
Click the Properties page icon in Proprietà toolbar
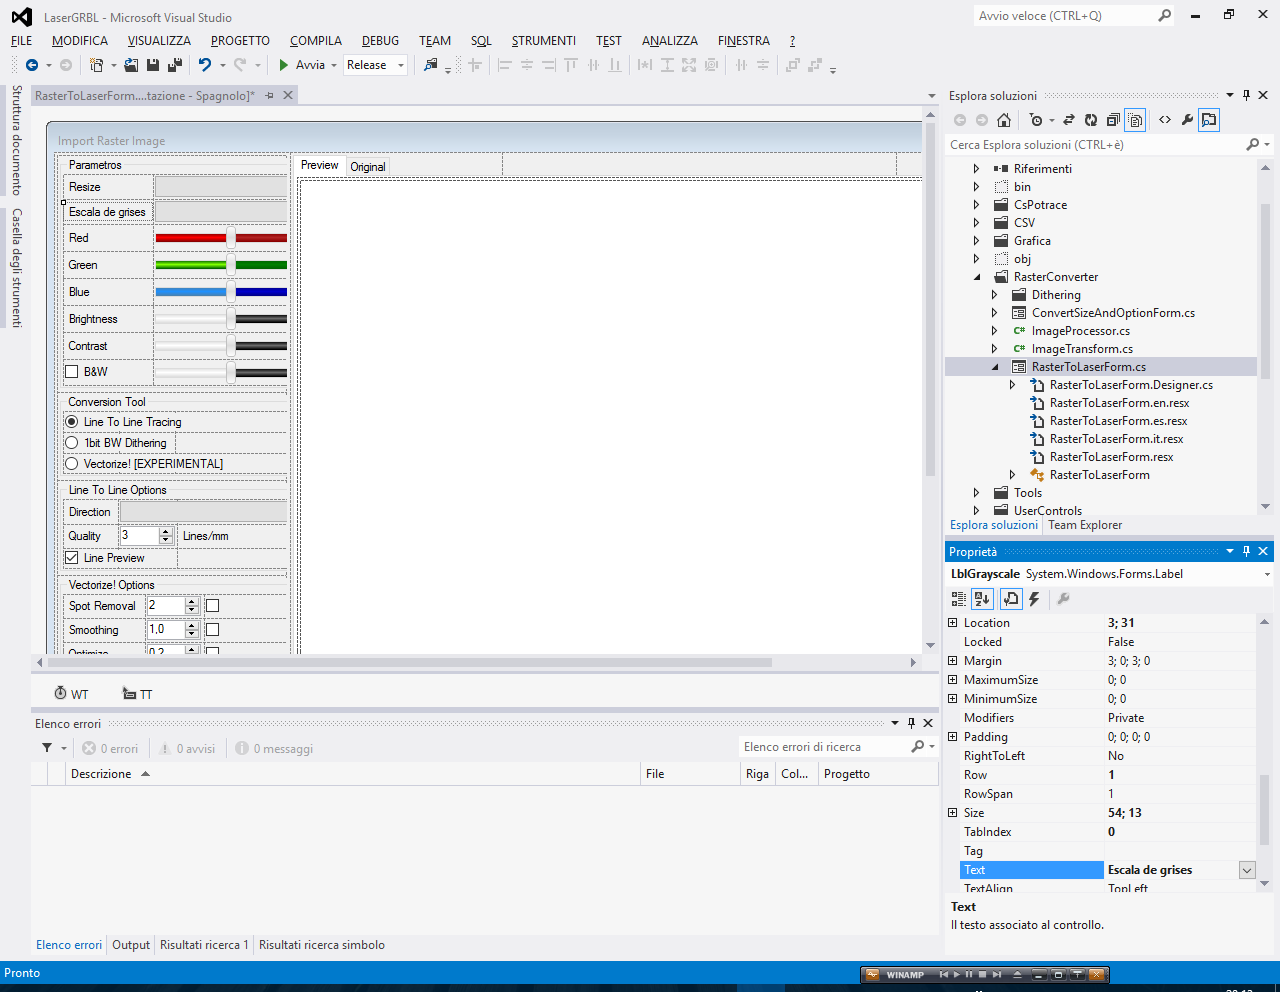point(1010,599)
